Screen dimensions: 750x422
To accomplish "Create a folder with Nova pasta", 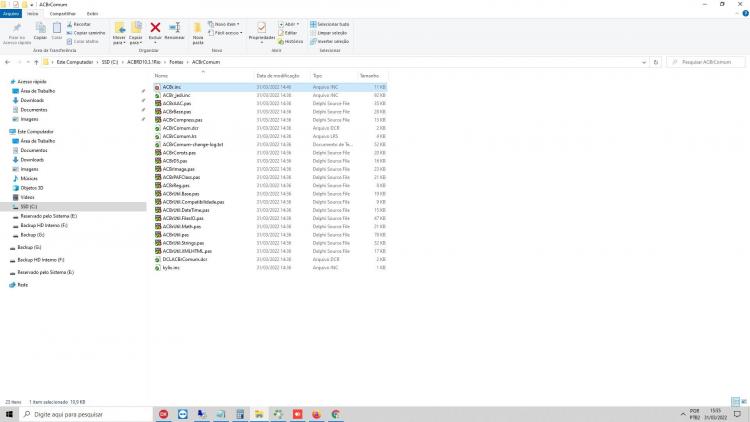I will pos(198,33).
